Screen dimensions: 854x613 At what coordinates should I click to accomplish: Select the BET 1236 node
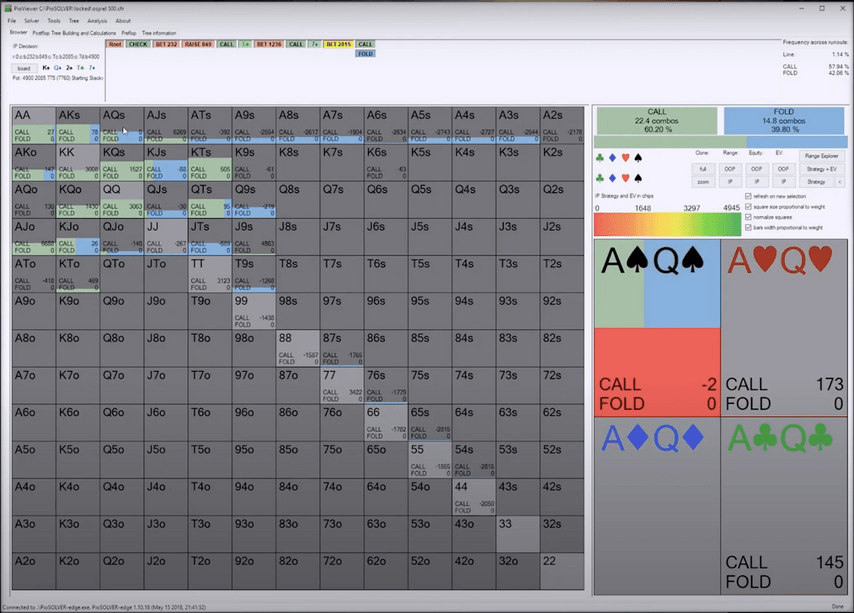269,44
